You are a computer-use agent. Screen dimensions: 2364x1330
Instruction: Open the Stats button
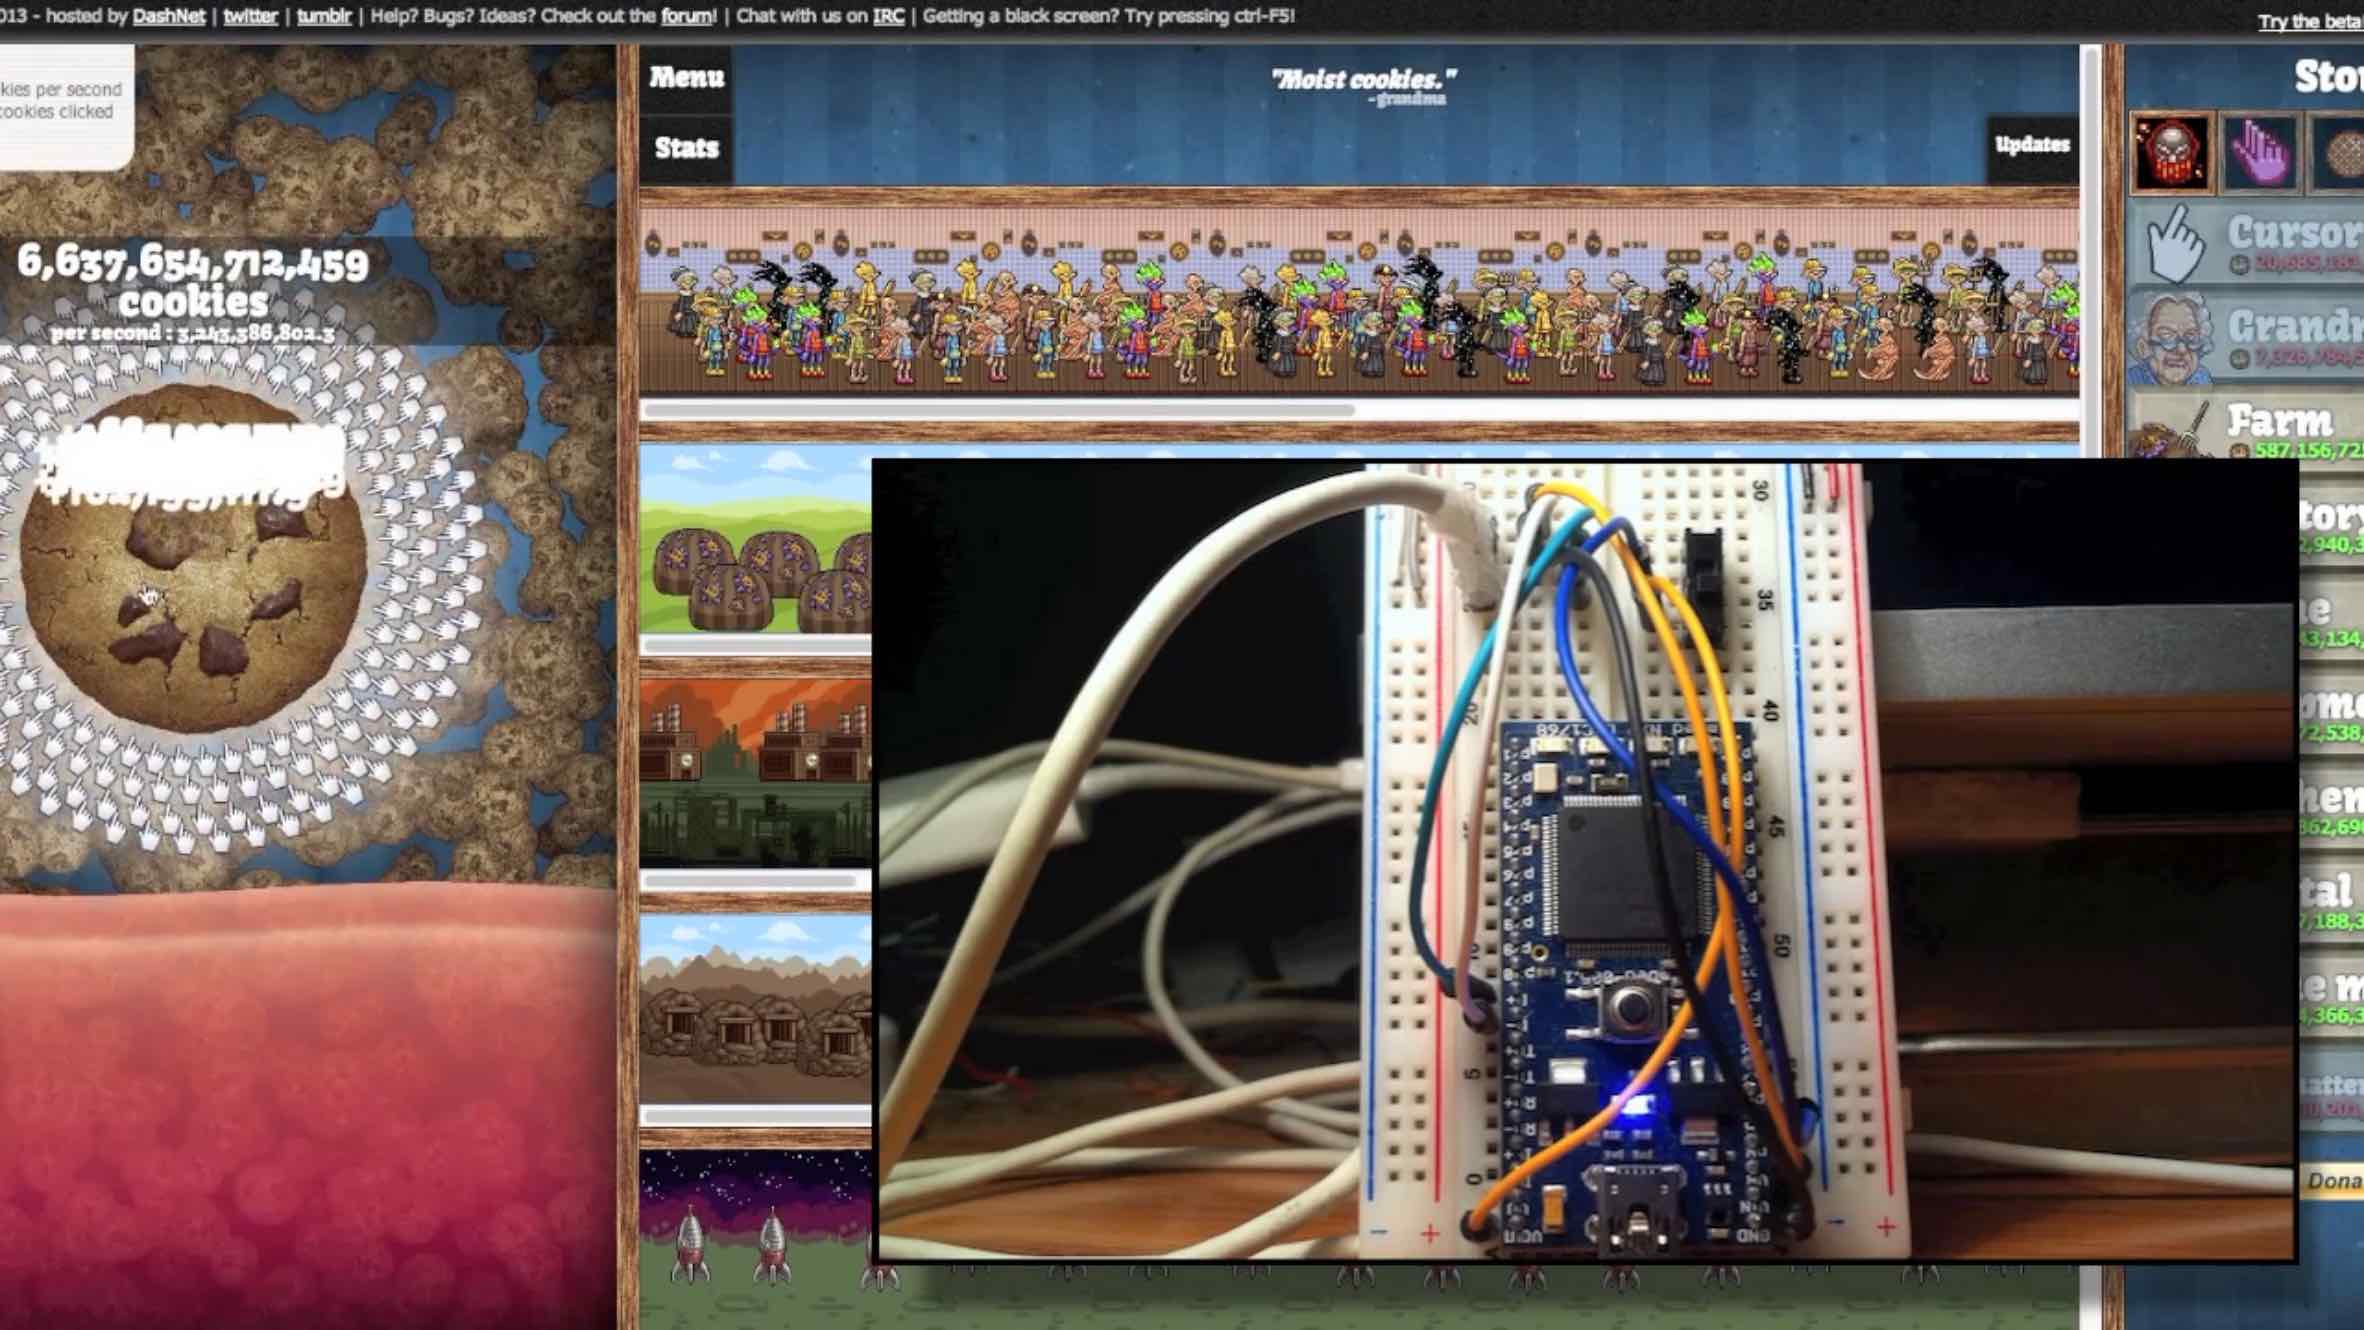point(686,148)
